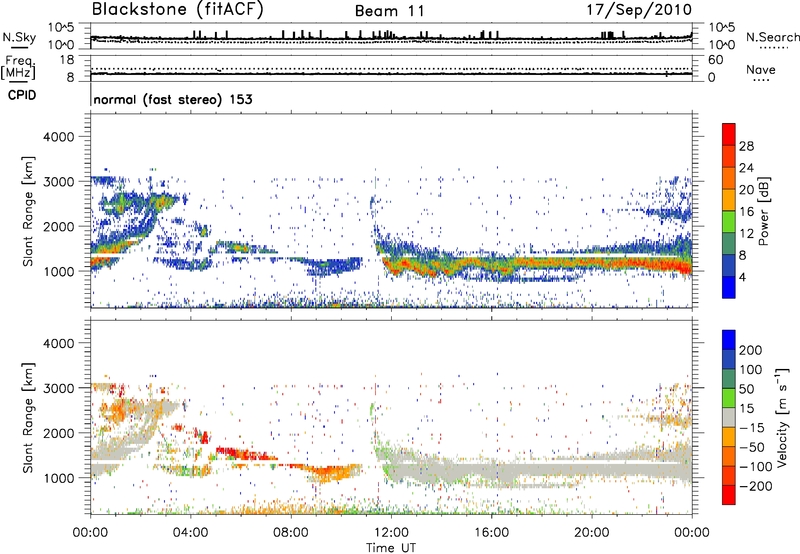Screen dimensions: 800x554
Task: Select the 'CPID' row label
Action: coord(22,95)
